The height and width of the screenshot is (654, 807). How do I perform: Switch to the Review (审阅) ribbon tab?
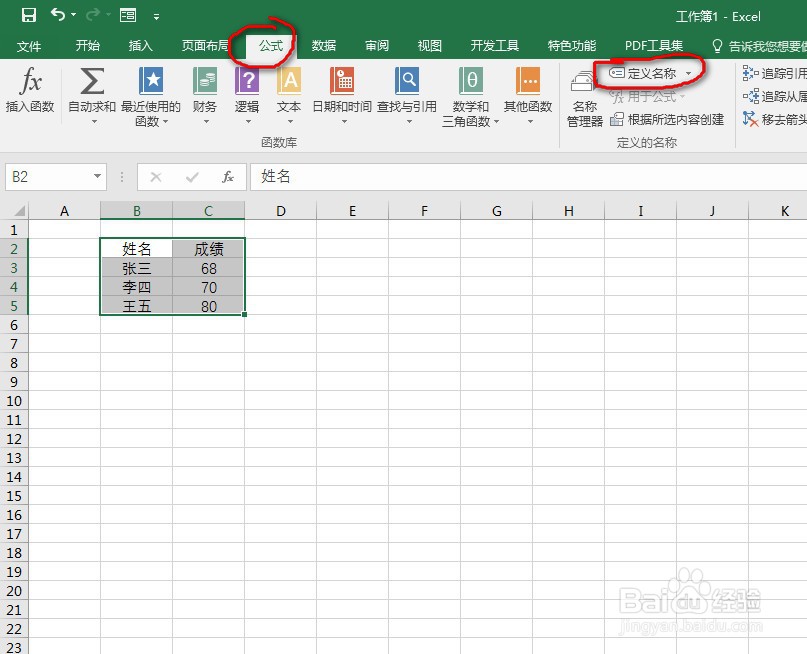pos(376,45)
